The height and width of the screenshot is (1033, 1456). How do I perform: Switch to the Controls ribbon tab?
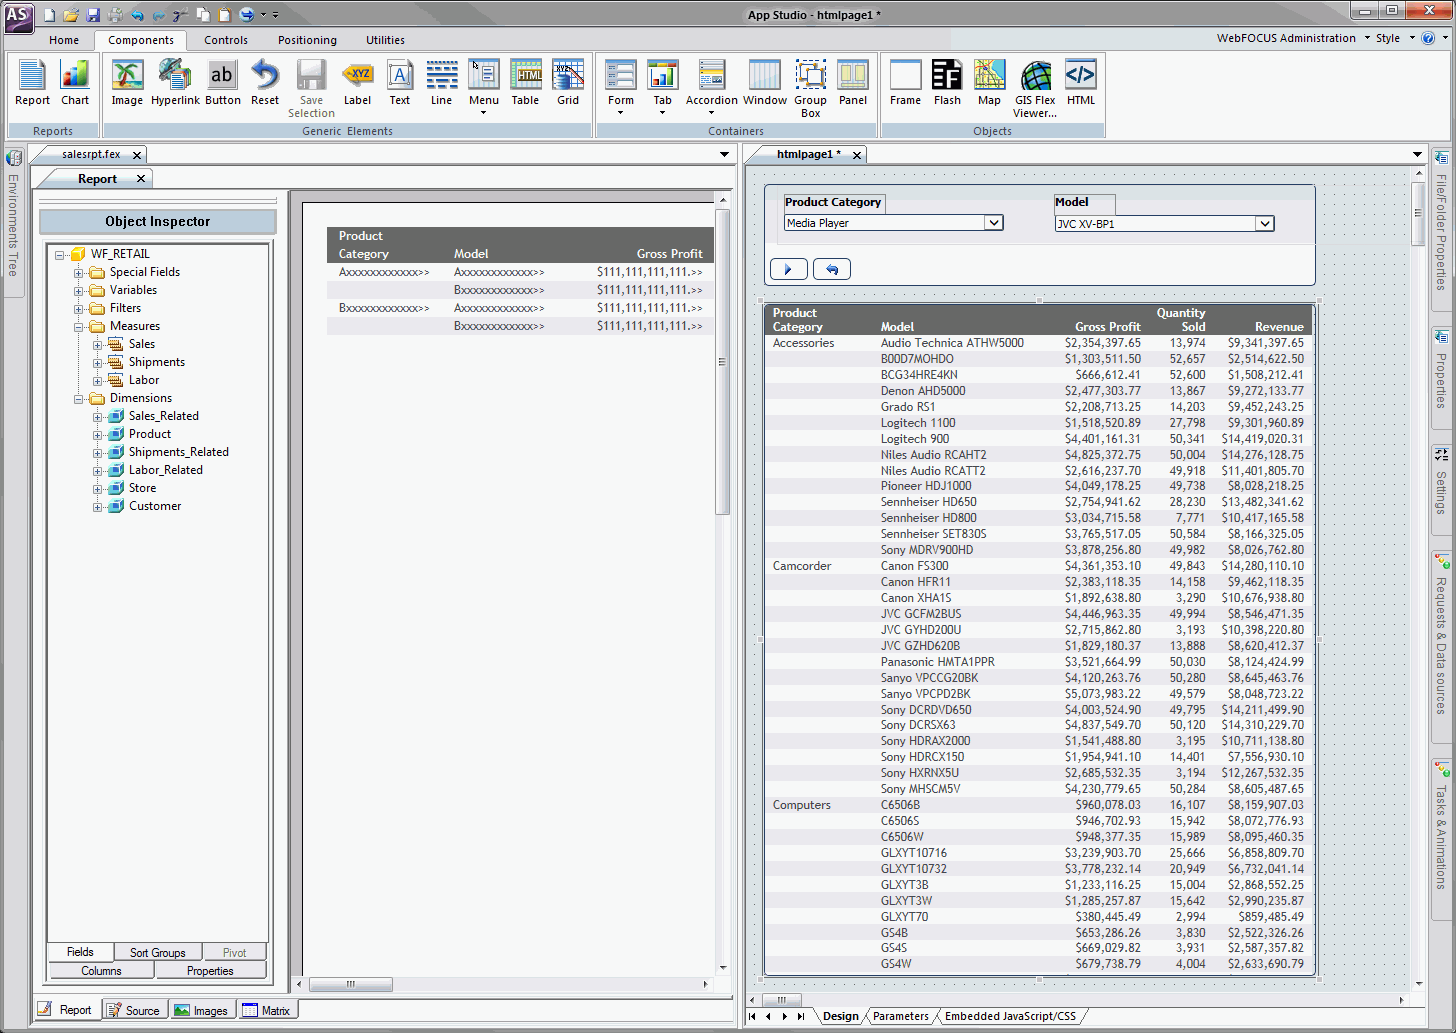pyautogui.click(x=226, y=40)
